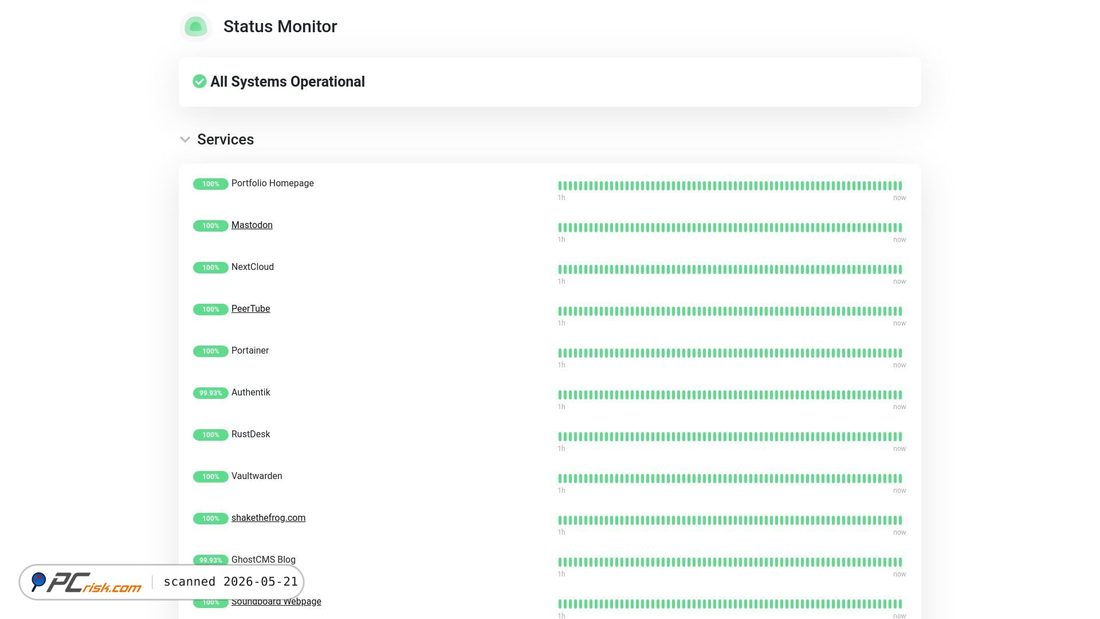1100x619 pixels.
Task: Click the 100% badge beside Portainer
Action: click(210, 351)
